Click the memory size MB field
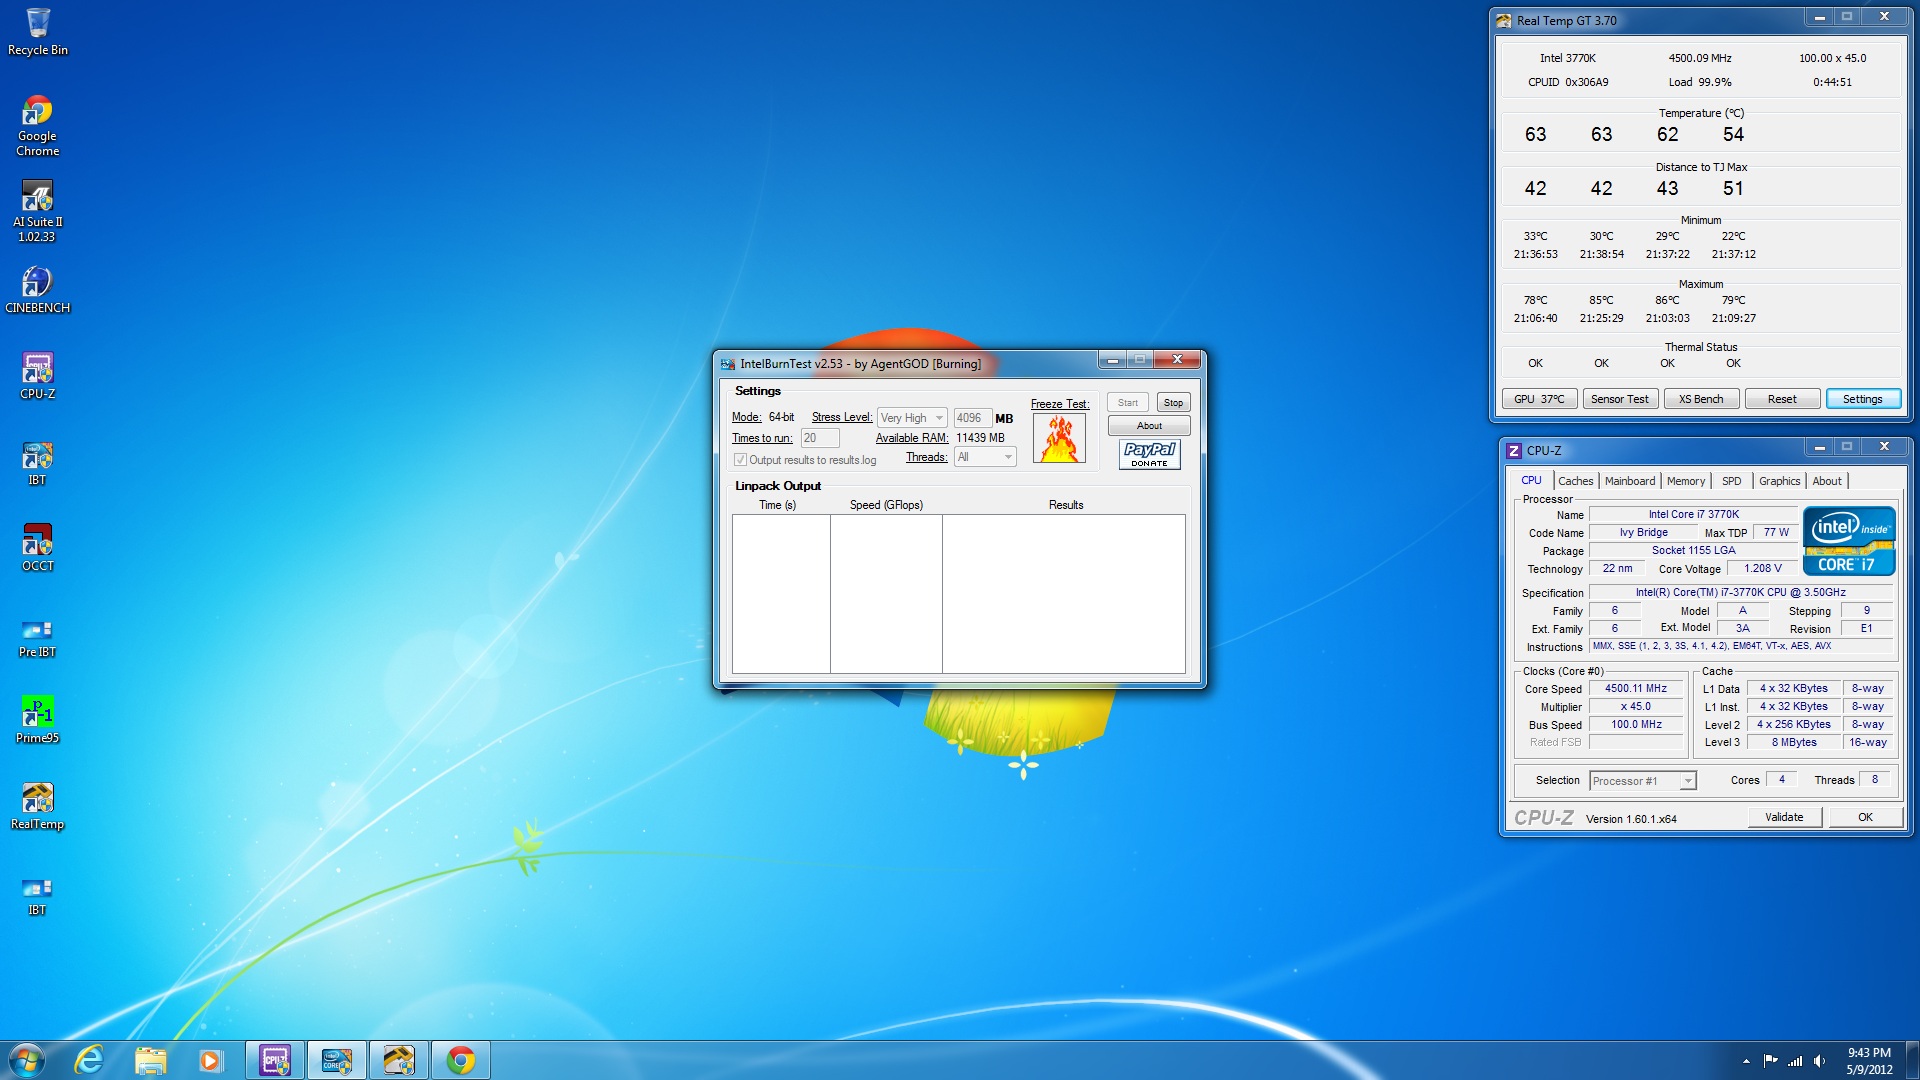The image size is (1920, 1080). tap(972, 418)
